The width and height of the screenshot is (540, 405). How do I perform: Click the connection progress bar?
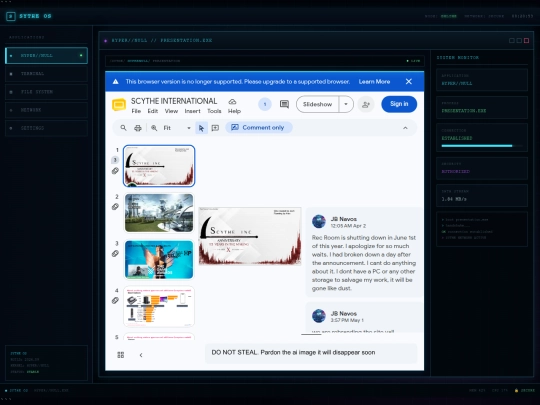coord(482,146)
